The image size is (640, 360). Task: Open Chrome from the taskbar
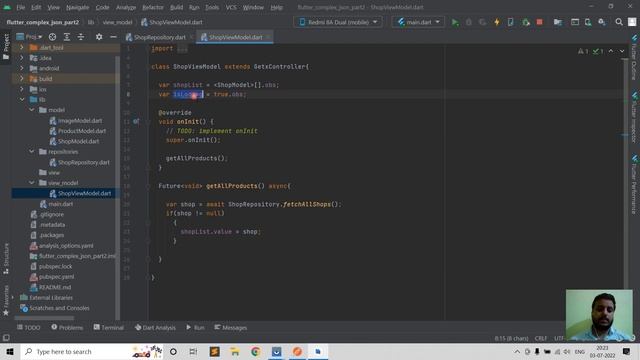[256, 351]
